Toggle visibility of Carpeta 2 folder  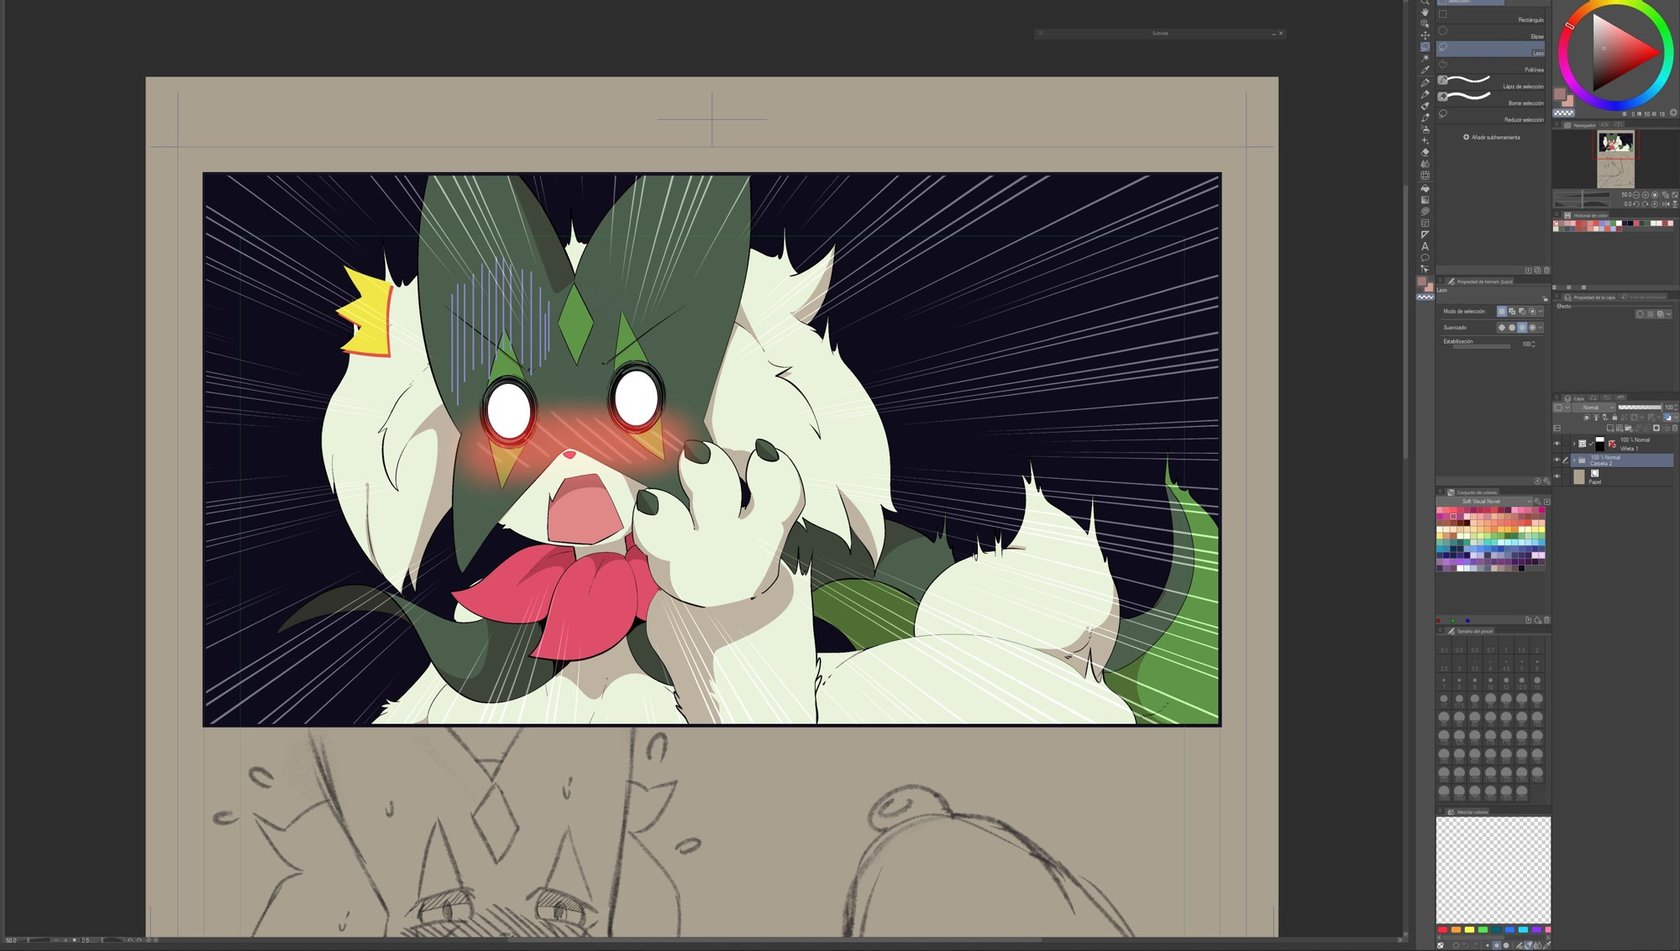tap(1557, 460)
